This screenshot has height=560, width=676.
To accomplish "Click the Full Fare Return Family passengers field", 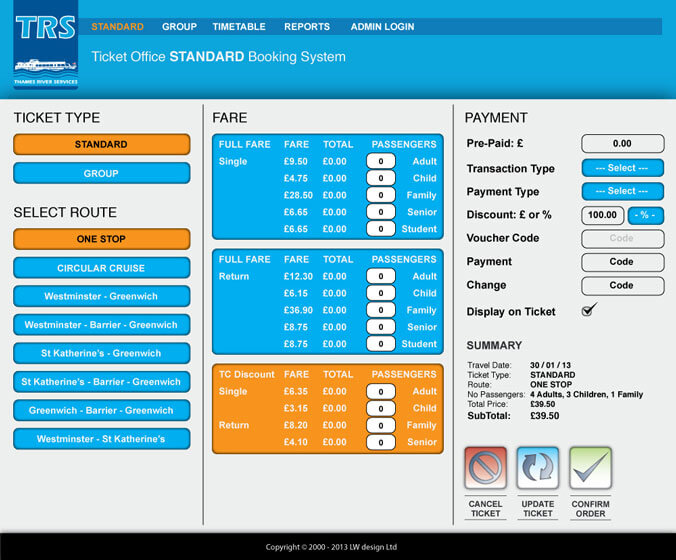I will (x=381, y=310).
